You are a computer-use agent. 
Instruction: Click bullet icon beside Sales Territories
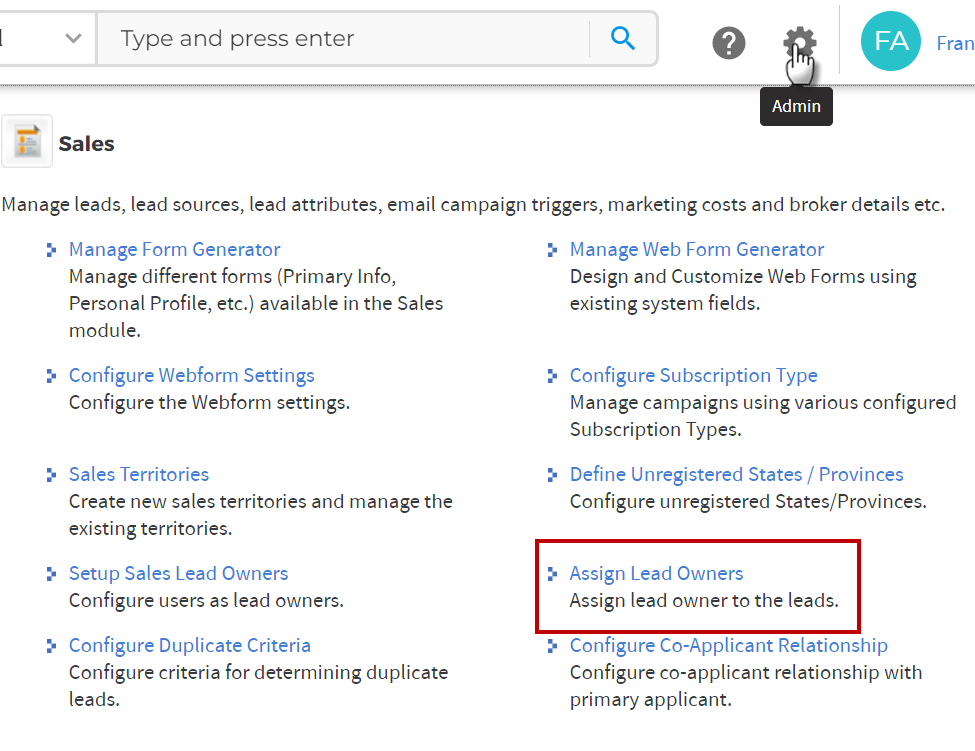point(51,475)
